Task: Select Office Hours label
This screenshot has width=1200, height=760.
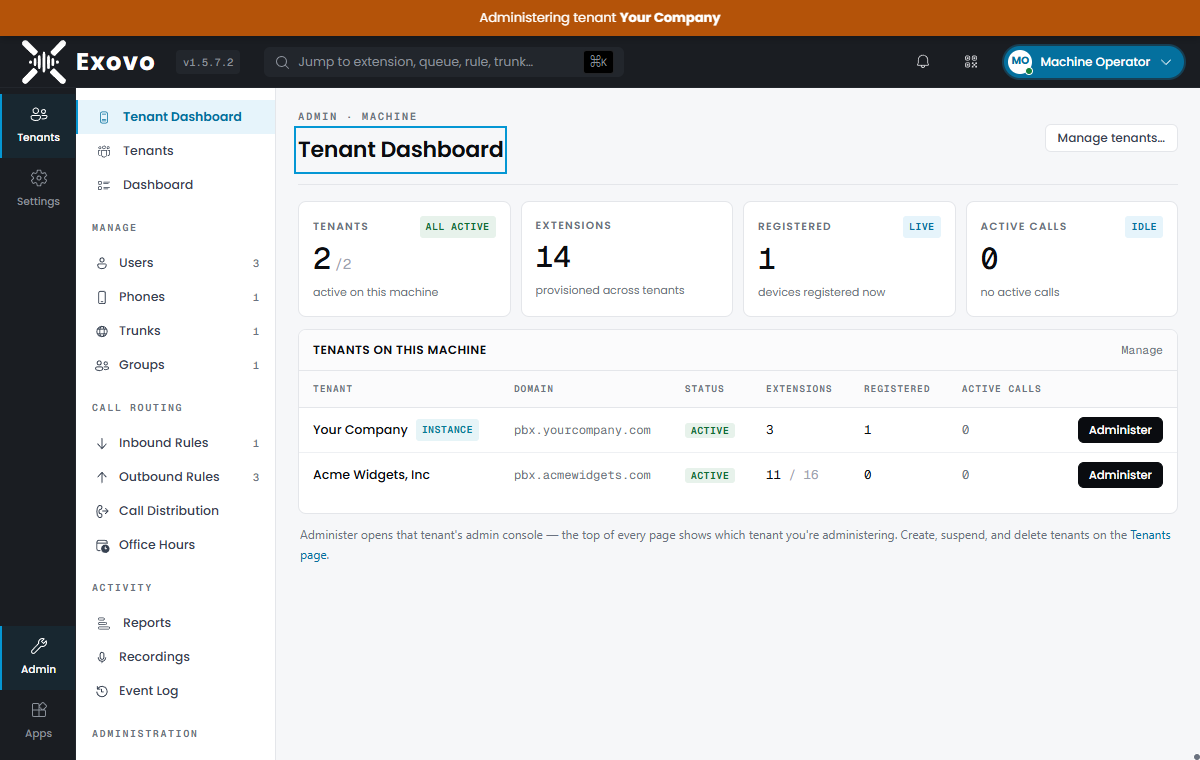Action: [157, 545]
